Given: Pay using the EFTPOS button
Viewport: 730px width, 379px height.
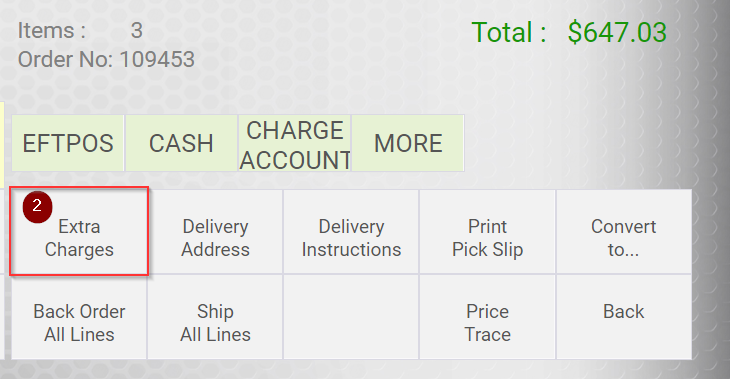Looking at the screenshot, I should [68, 143].
